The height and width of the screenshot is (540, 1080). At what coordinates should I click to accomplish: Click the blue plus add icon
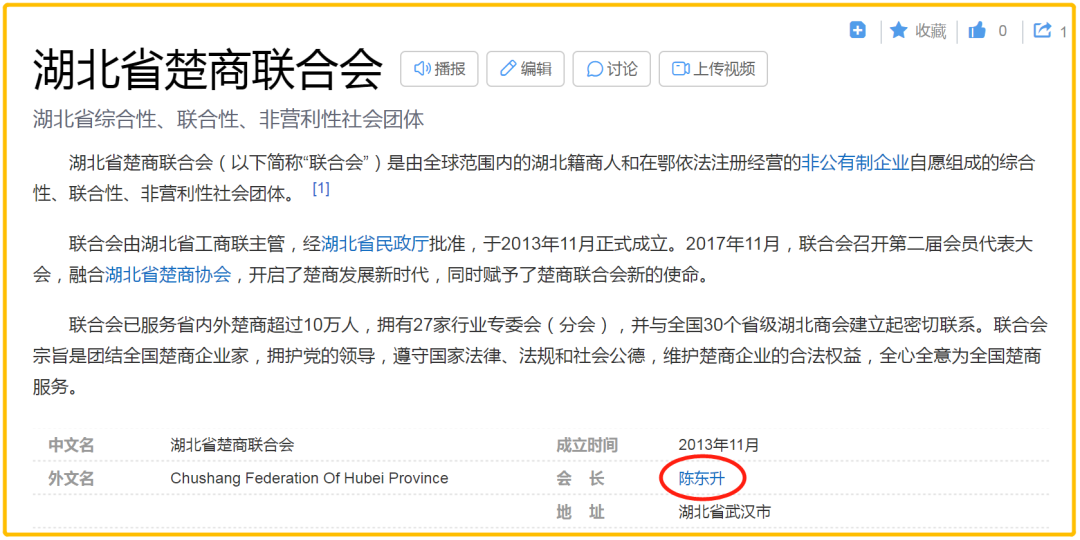pyautogui.click(x=858, y=30)
